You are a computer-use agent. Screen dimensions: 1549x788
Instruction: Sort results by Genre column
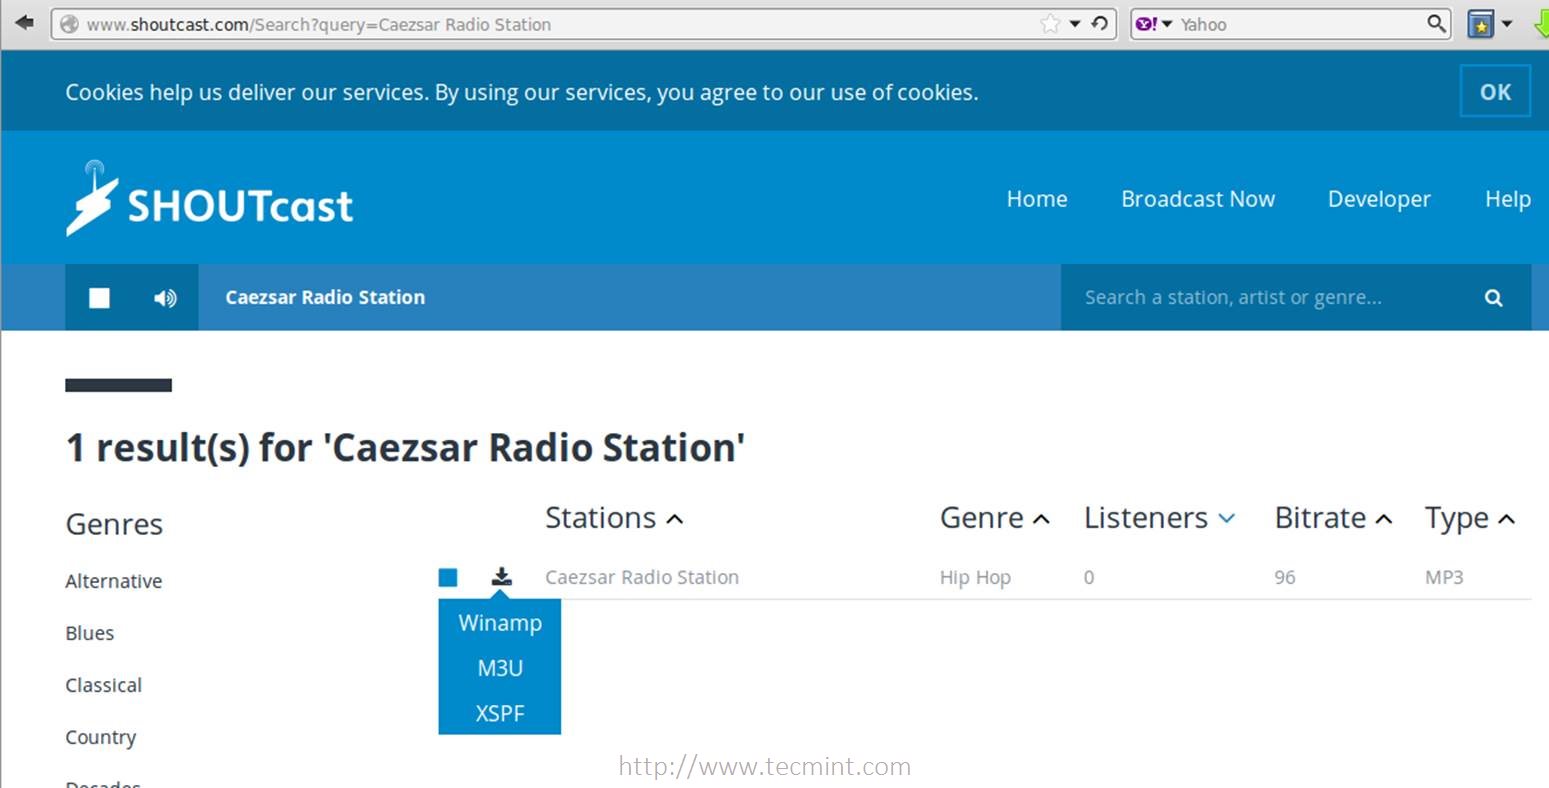(994, 518)
